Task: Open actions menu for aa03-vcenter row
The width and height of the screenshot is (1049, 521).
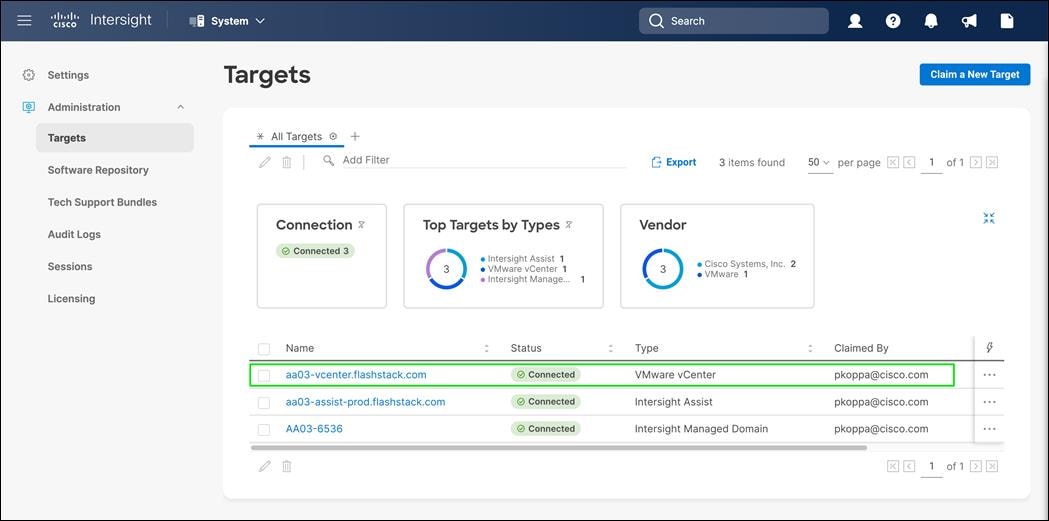Action: [x=989, y=375]
